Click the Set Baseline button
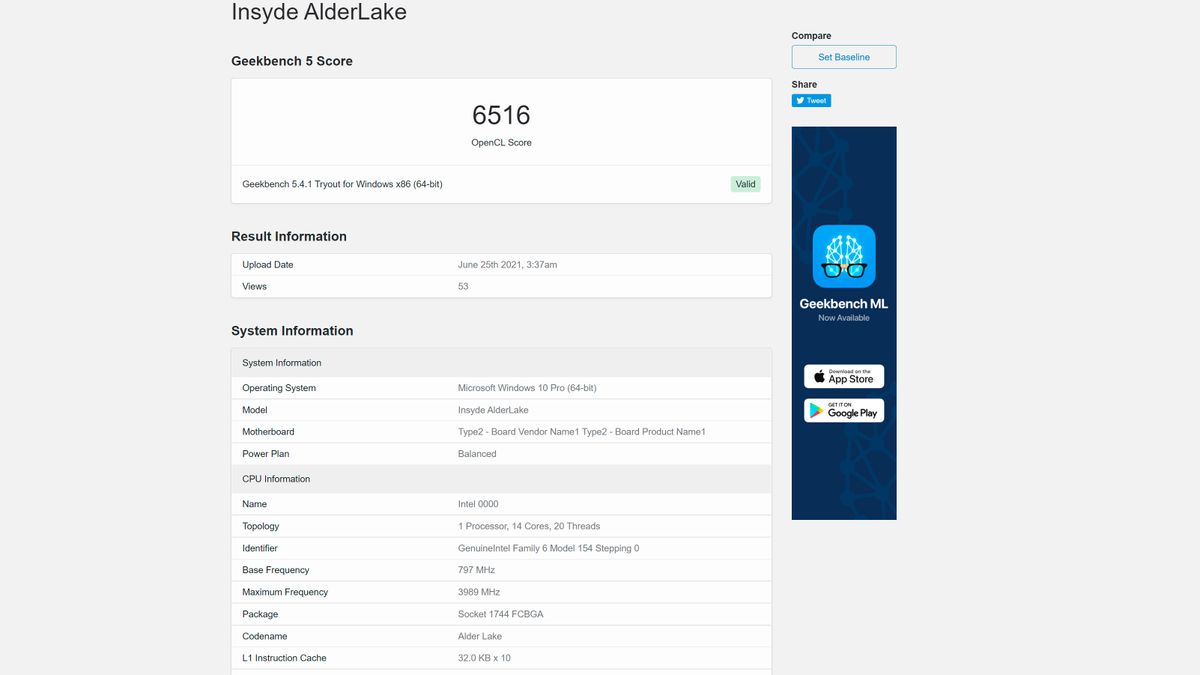 pyautogui.click(x=844, y=57)
